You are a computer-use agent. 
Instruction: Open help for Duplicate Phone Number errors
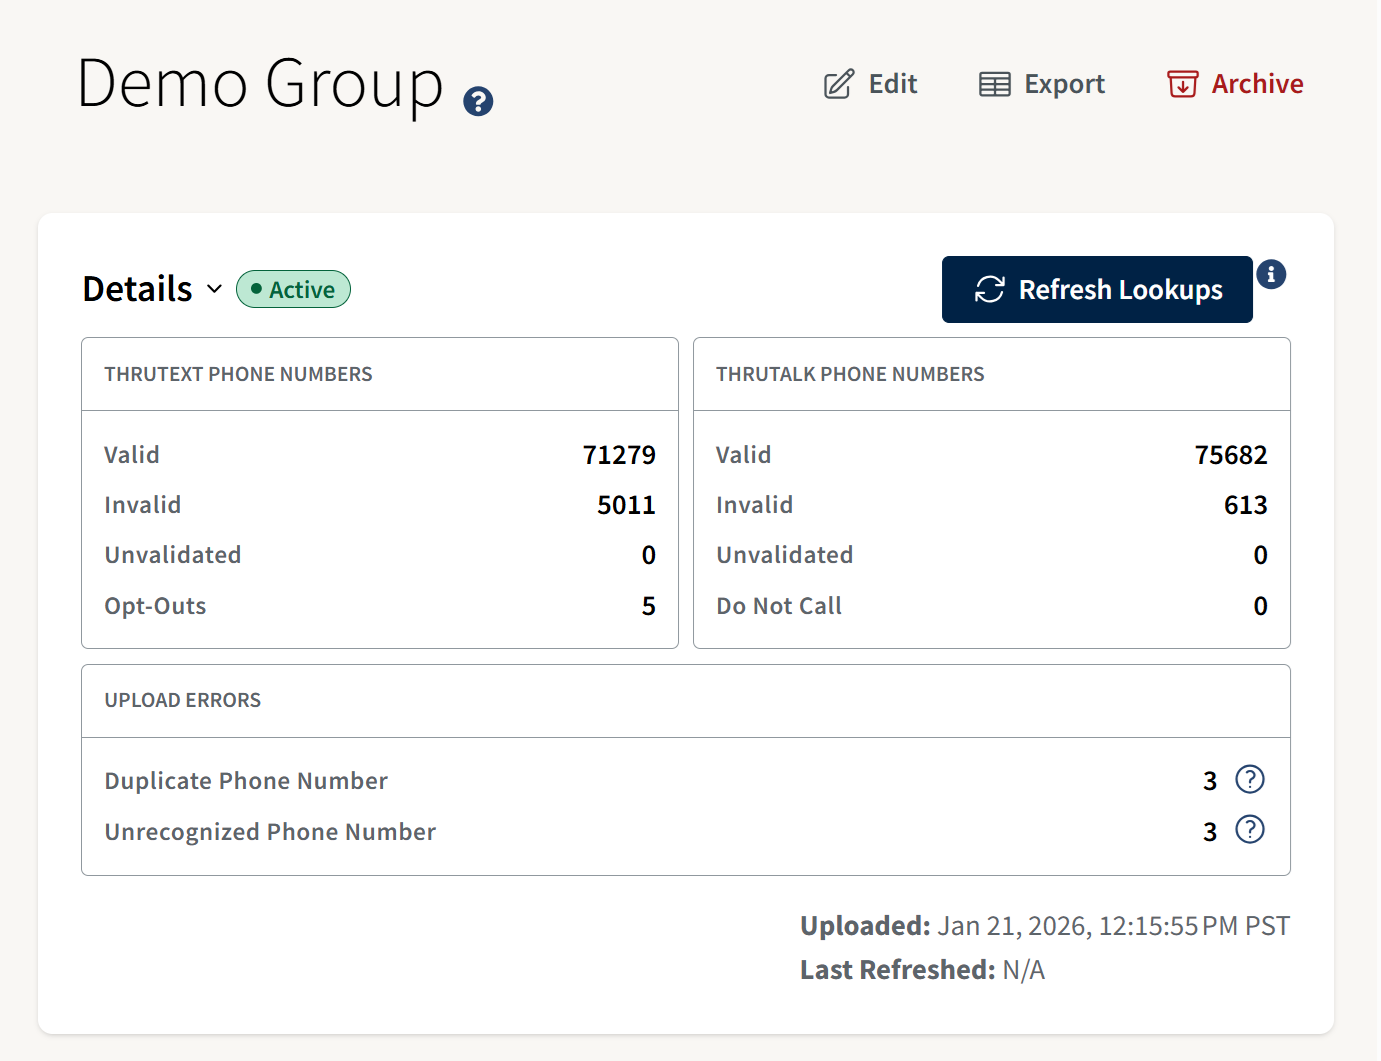(1250, 779)
